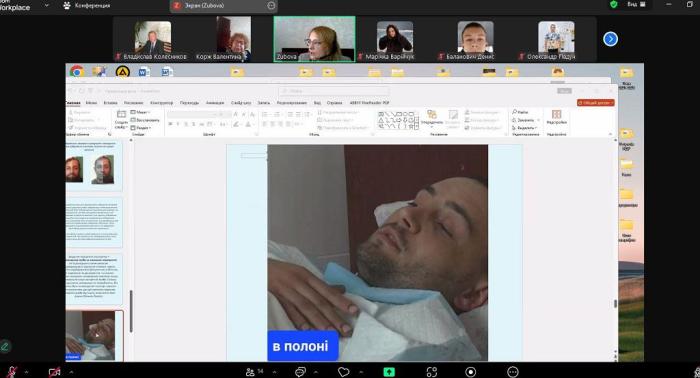Open video options arrow beside camera
Image resolution: width=700 pixels, height=378 pixels.
tap(71, 371)
